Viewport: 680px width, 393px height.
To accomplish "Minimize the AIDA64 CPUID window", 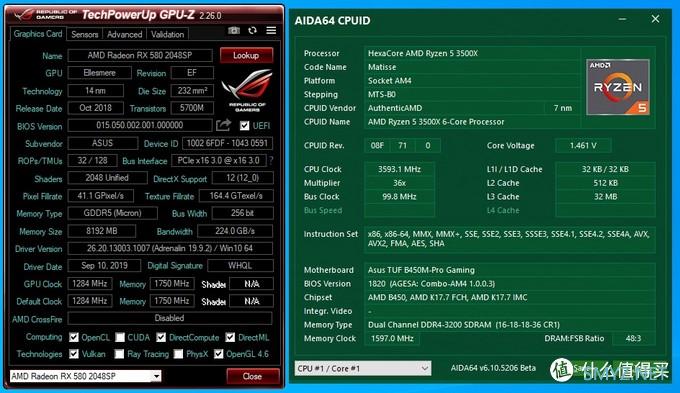I will 622,19.
